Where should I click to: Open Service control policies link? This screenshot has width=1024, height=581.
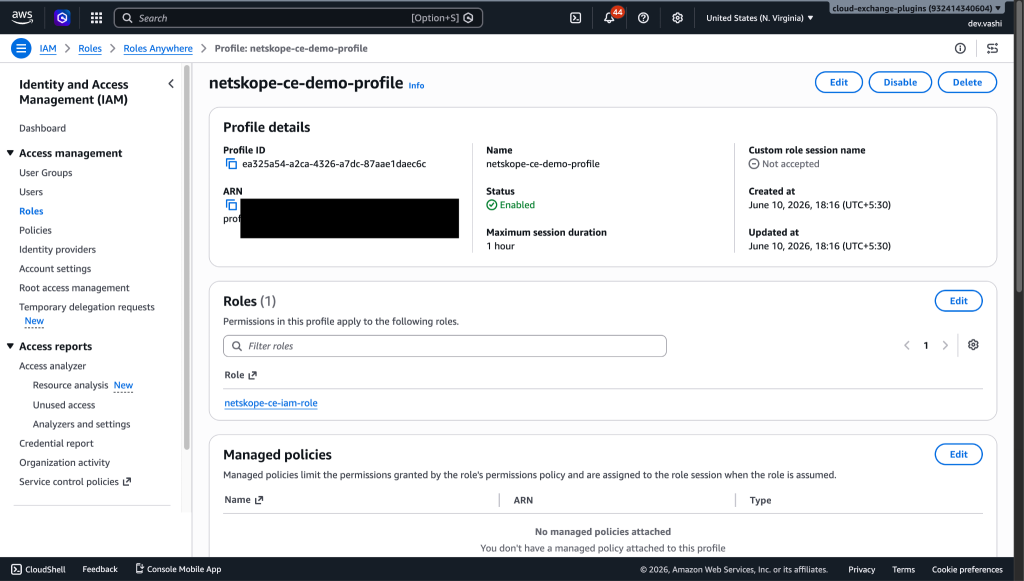pyautogui.click(x=75, y=482)
